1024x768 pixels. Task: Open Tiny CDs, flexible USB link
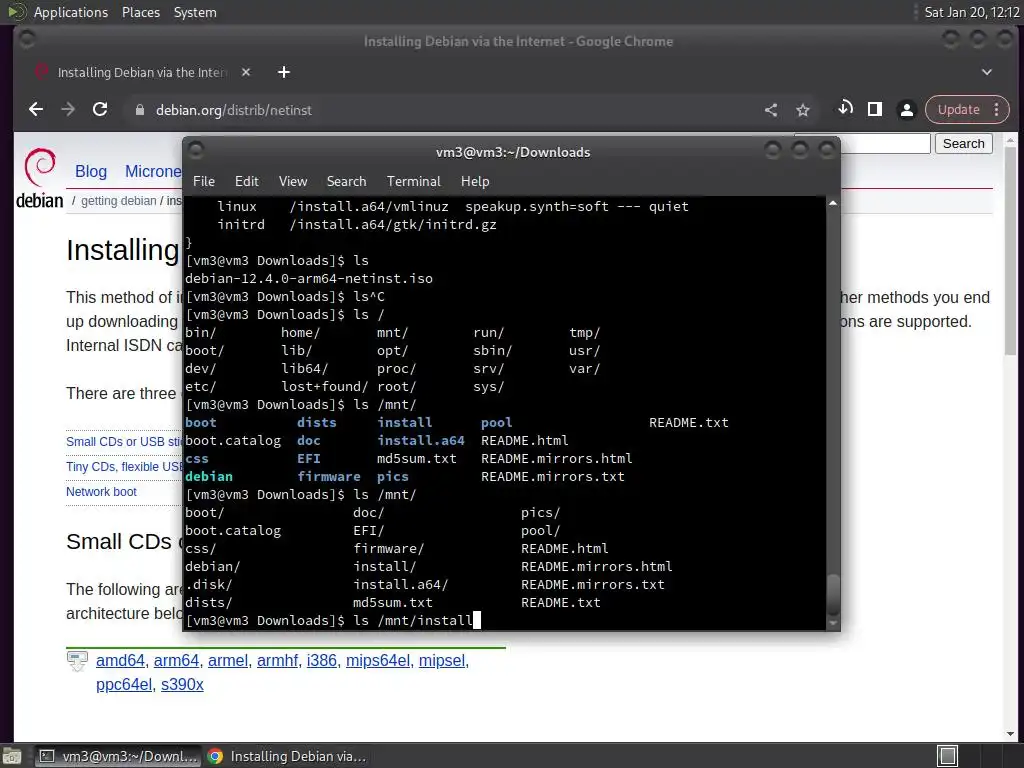(x=124, y=466)
